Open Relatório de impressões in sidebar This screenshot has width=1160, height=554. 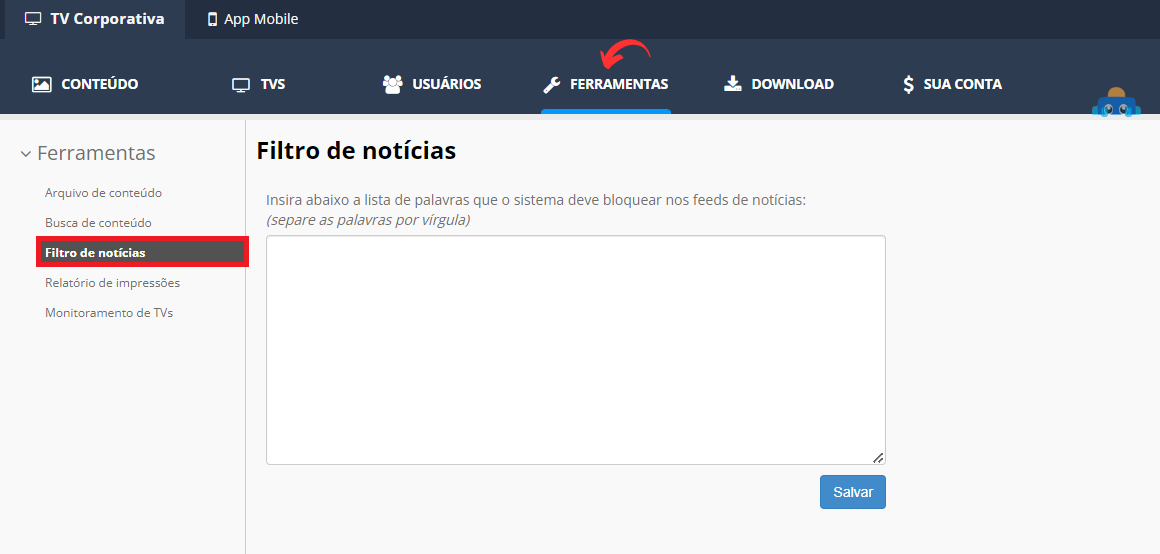[112, 283]
